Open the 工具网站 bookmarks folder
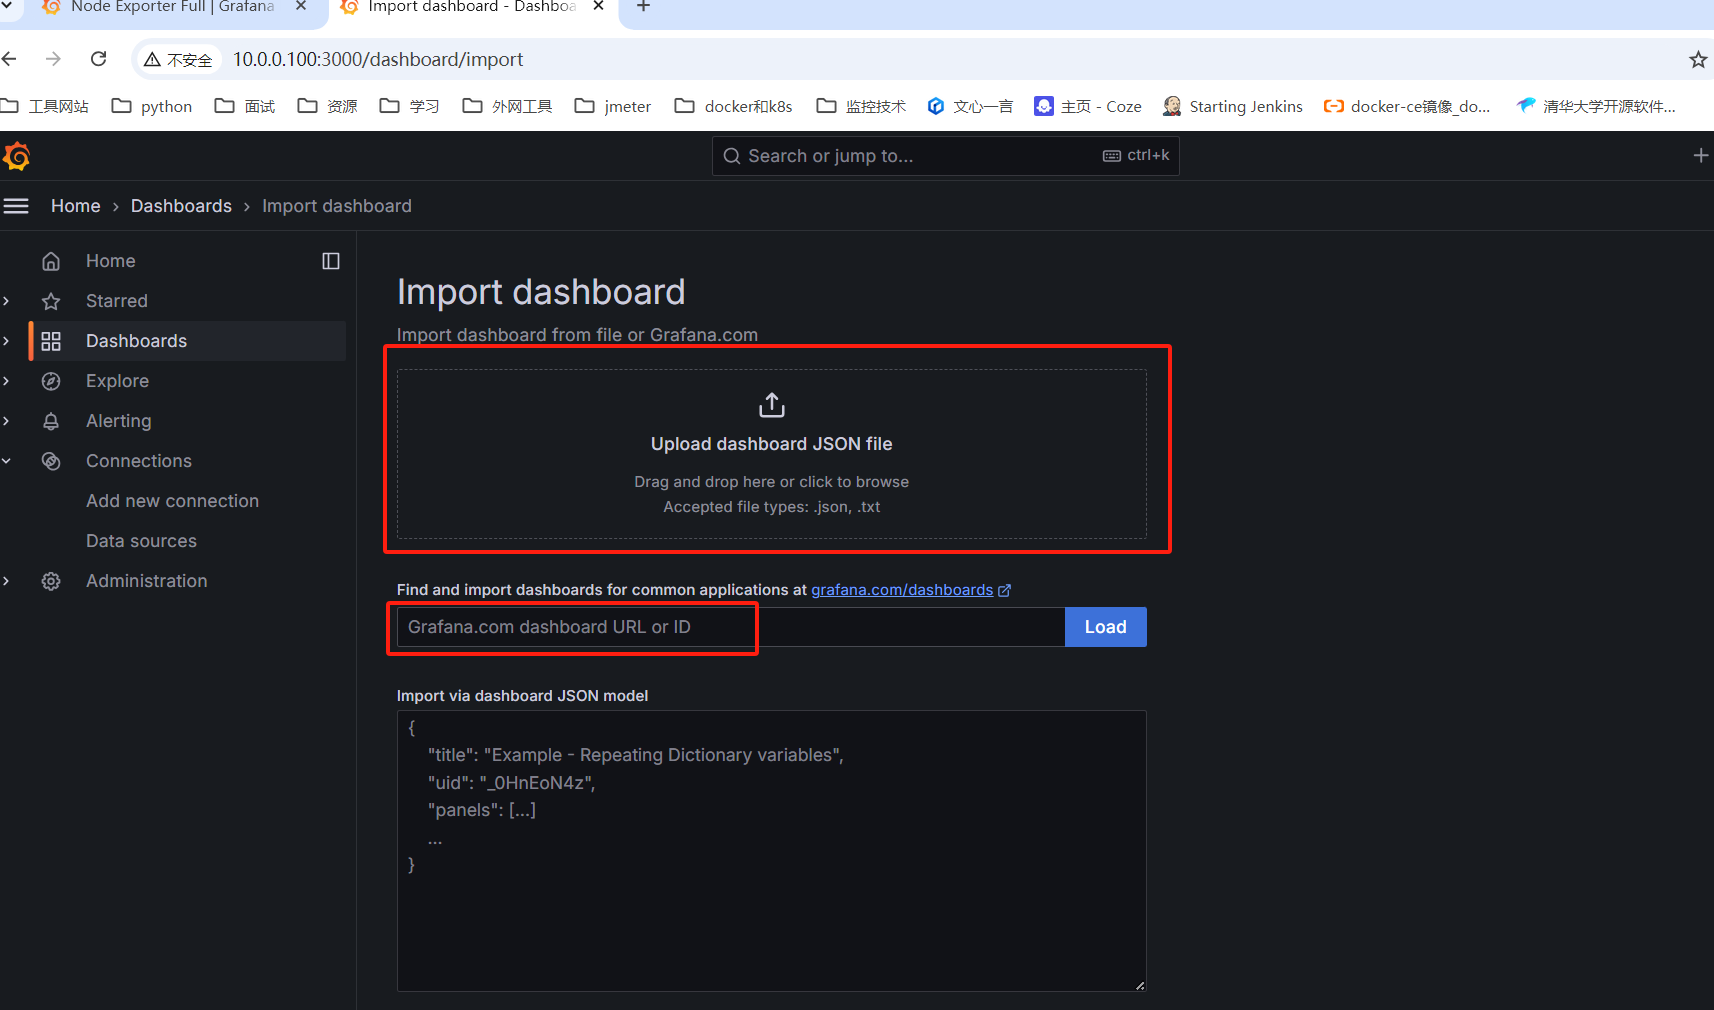The width and height of the screenshot is (1714, 1010). click(45, 106)
